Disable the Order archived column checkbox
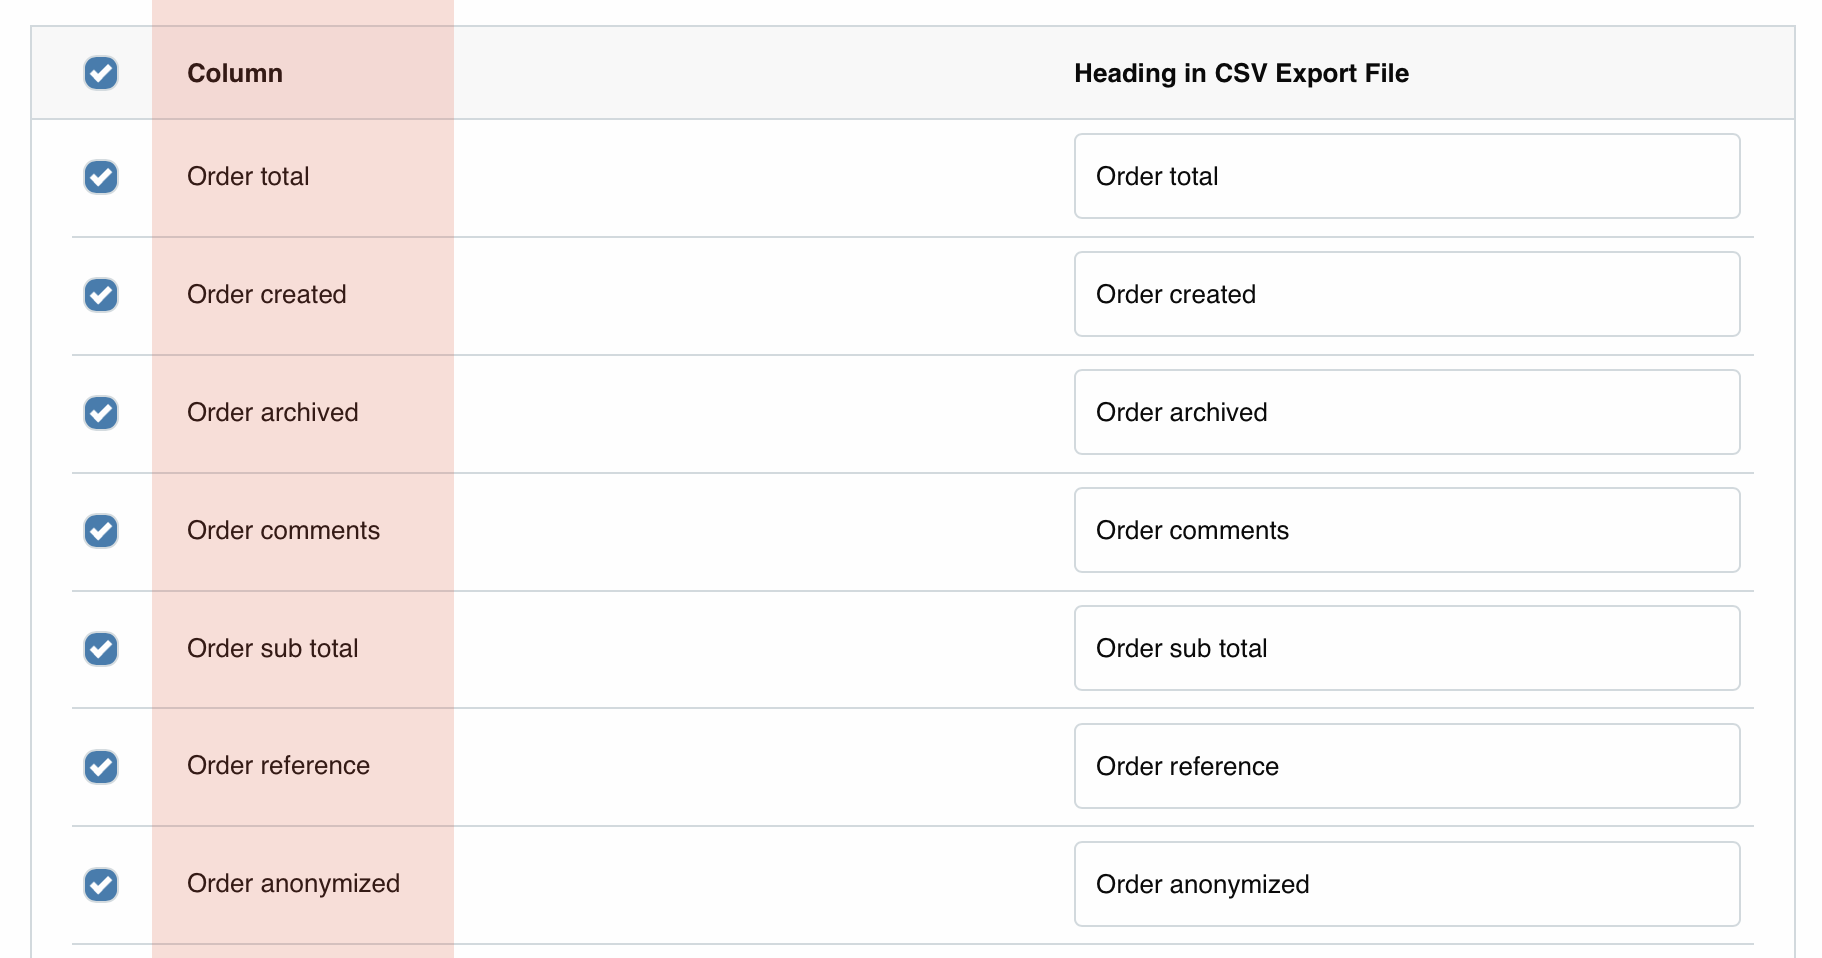This screenshot has width=1822, height=958. coord(101,413)
